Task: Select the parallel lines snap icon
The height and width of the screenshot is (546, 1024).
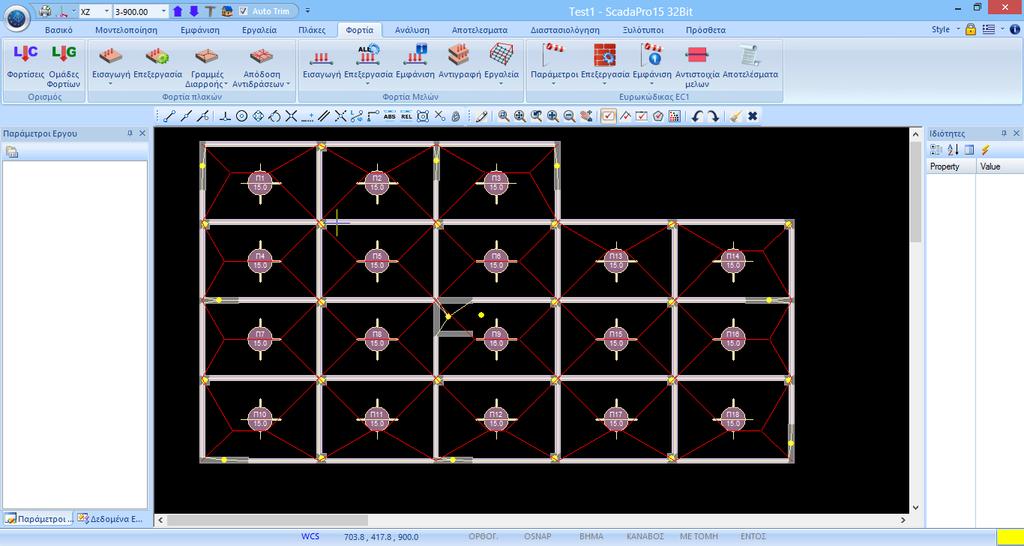Action: [x=324, y=116]
